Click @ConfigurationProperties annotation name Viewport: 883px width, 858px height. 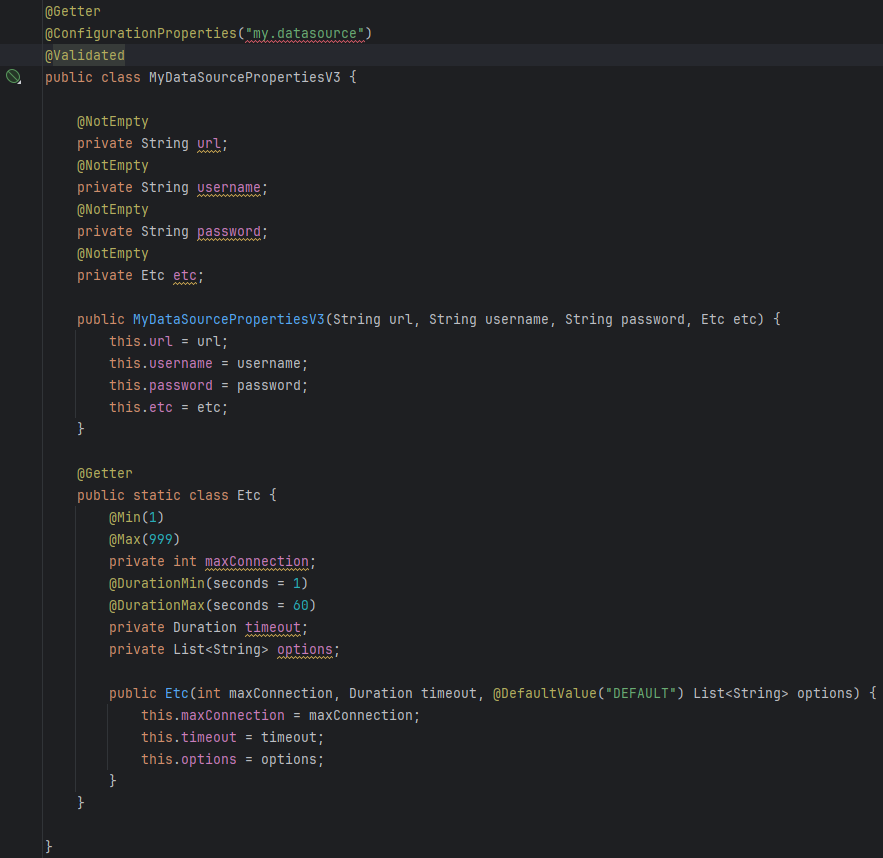tap(141, 33)
